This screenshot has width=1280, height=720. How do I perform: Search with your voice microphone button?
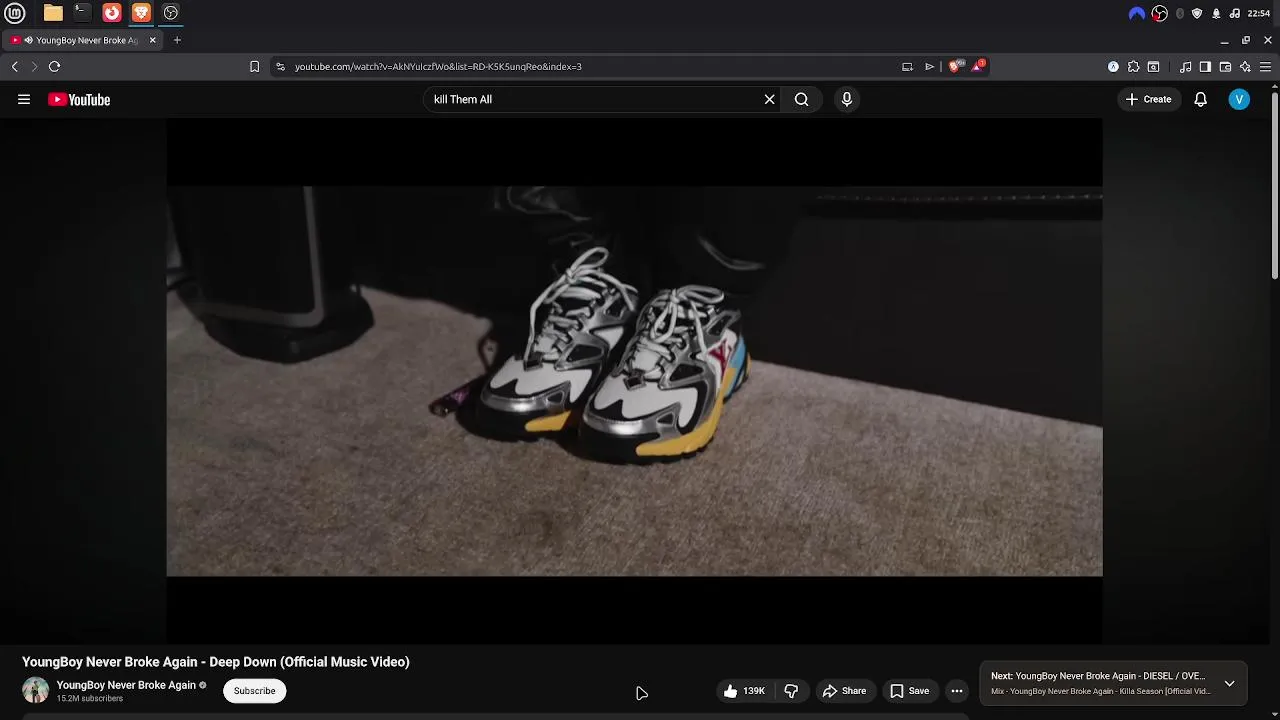(847, 99)
